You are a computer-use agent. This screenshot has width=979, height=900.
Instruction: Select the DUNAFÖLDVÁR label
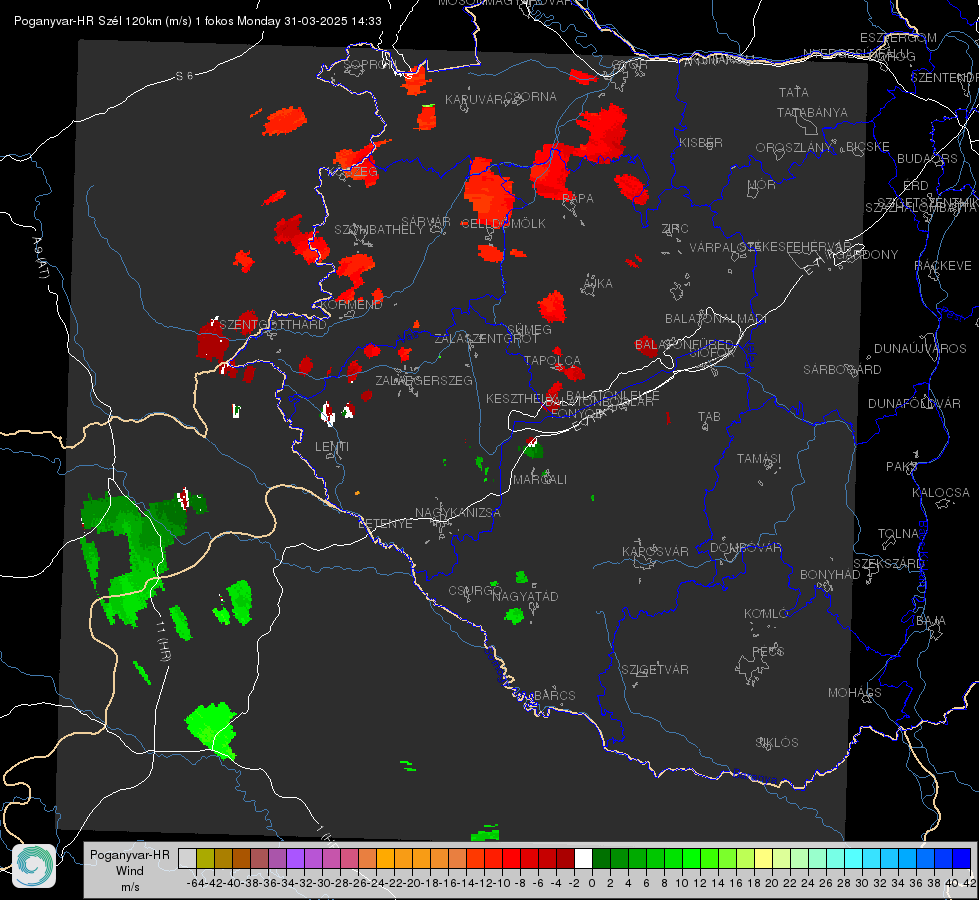pyautogui.click(x=914, y=403)
